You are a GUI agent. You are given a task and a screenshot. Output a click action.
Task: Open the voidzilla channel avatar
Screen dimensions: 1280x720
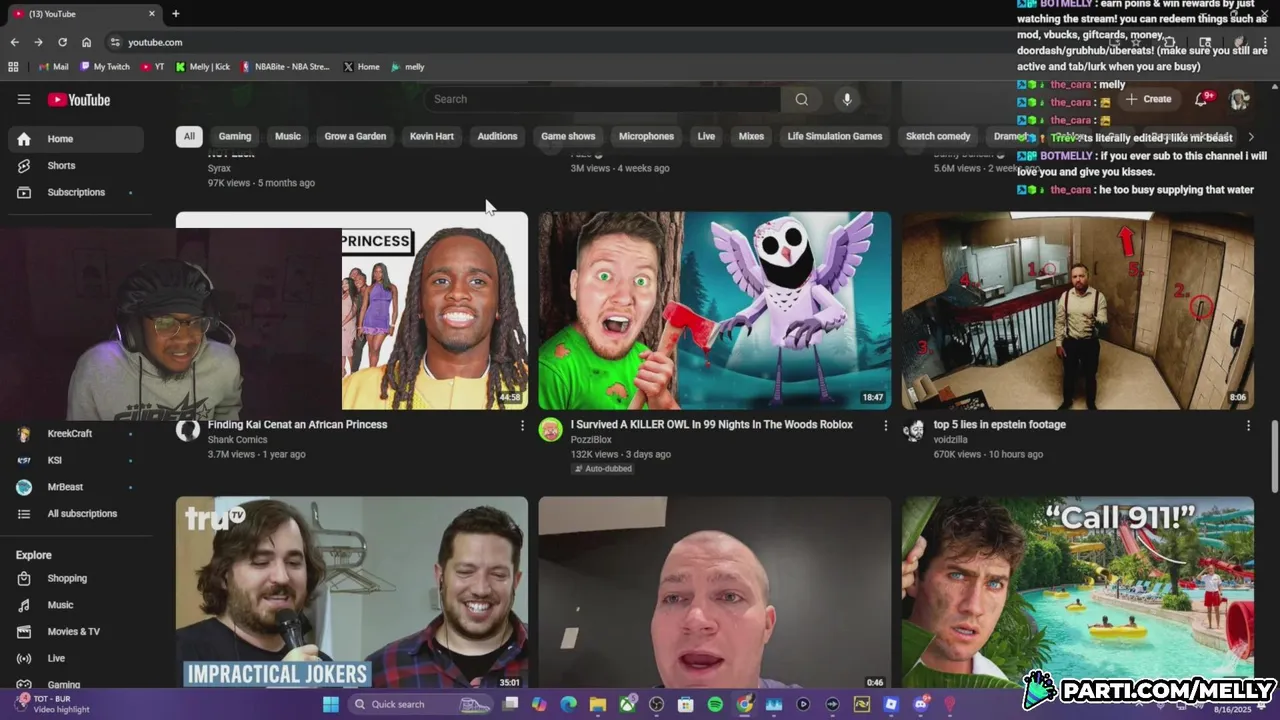pos(913,430)
